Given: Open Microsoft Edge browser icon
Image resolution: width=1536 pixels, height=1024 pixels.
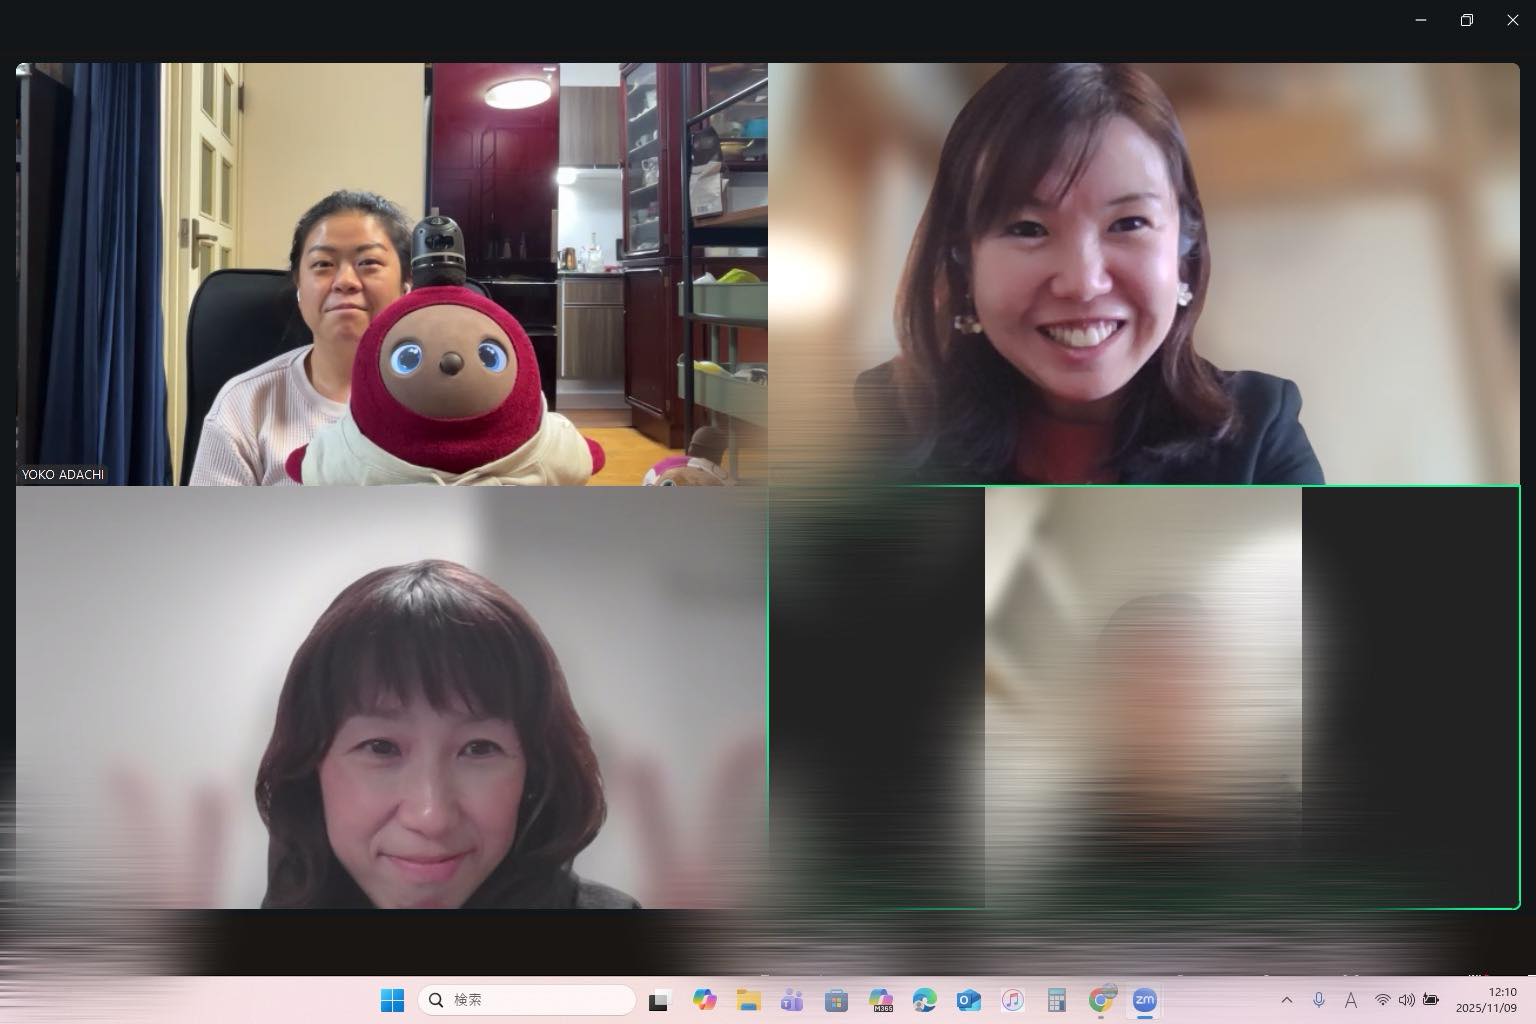Looking at the screenshot, I should [x=924, y=1000].
